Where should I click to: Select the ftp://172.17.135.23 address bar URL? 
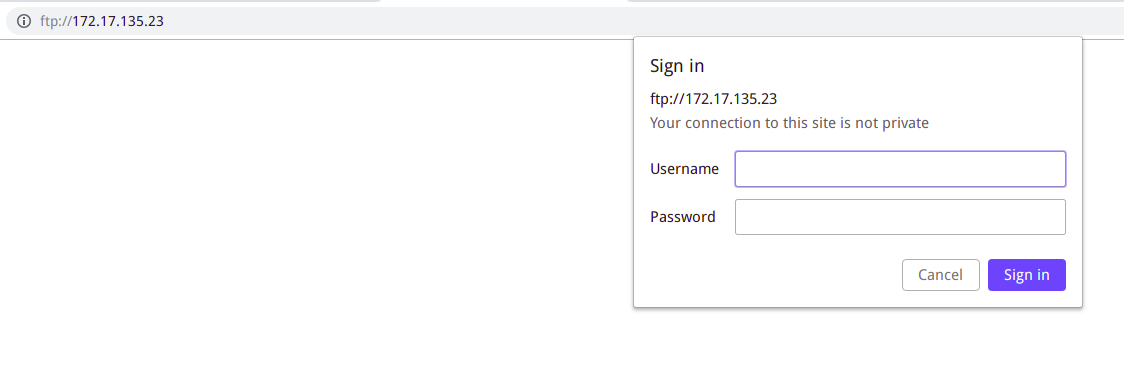click(x=102, y=21)
